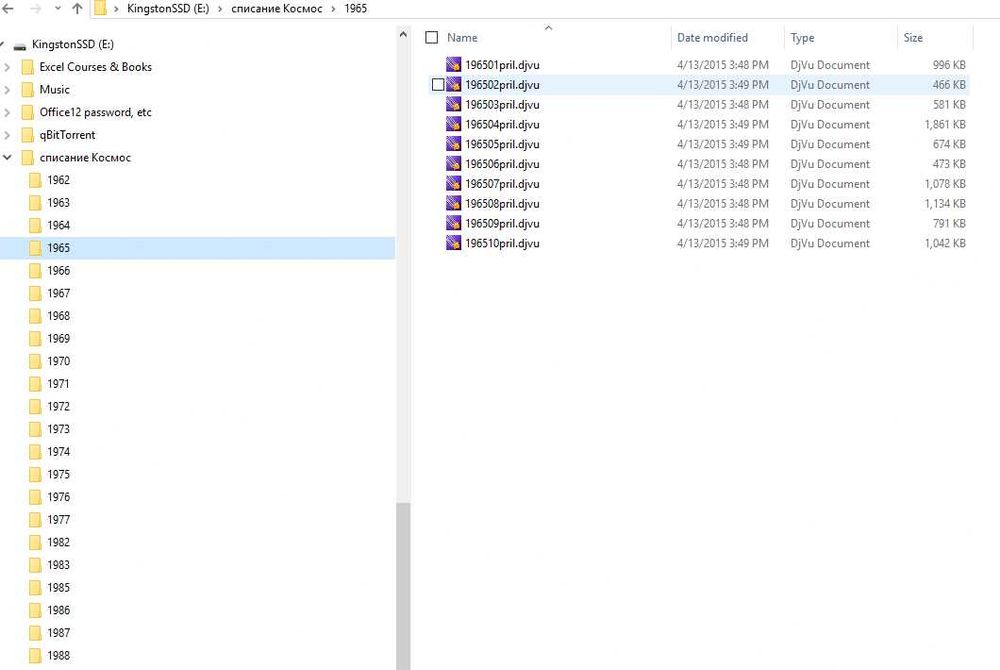Click the 1,861 KB size cell

click(945, 124)
